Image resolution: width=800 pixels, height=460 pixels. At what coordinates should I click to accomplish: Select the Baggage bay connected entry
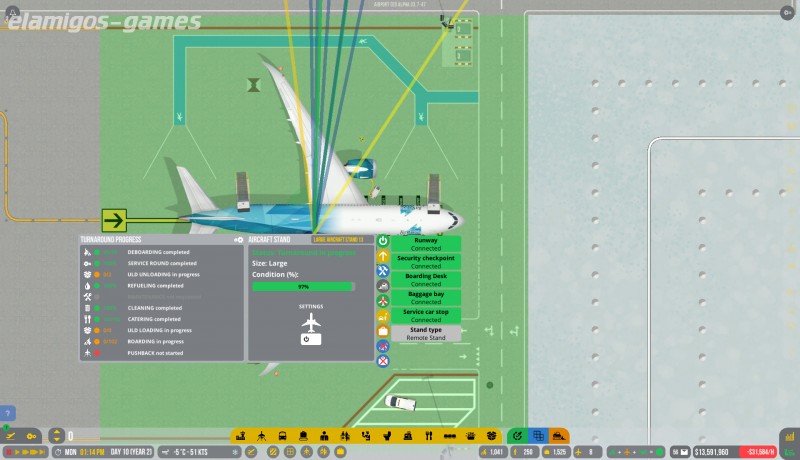pos(425,297)
